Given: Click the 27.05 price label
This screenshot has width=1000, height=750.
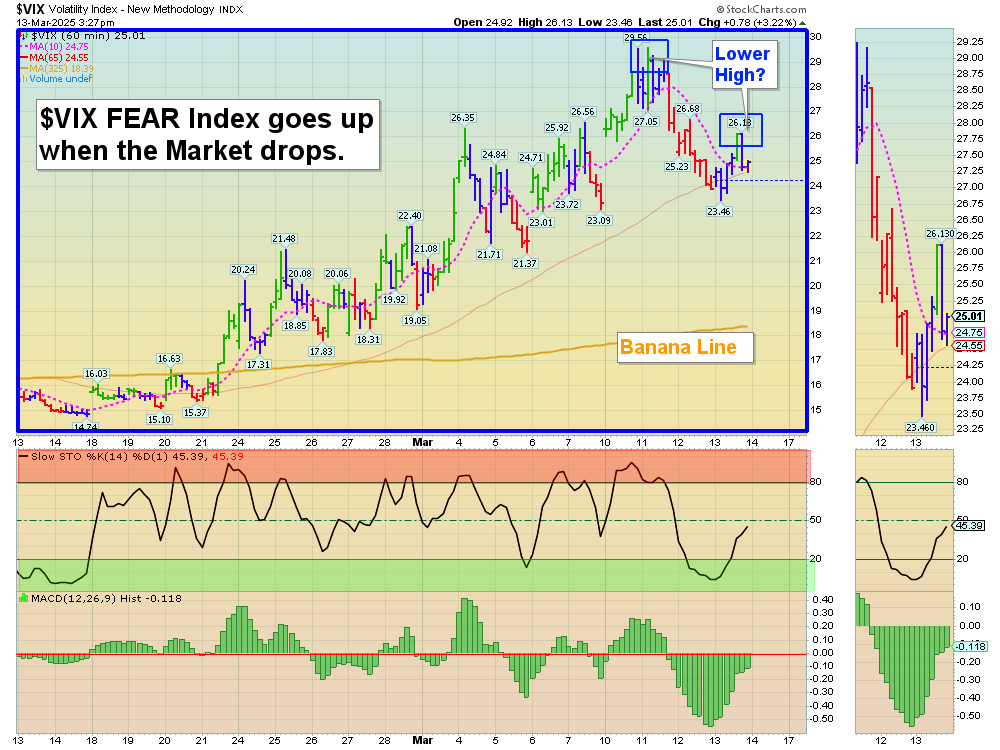Looking at the screenshot, I should point(646,122).
